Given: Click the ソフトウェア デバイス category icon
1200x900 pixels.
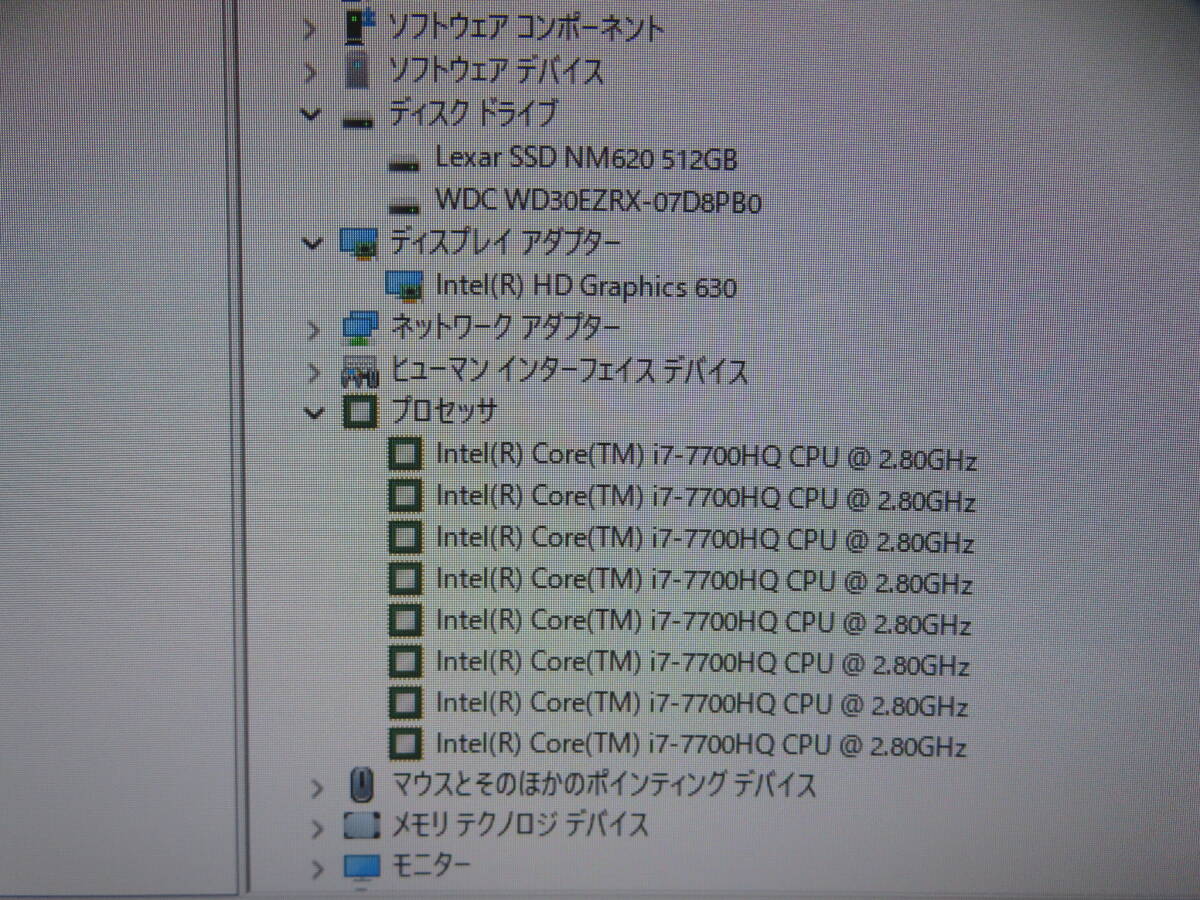Looking at the screenshot, I should click(x=357, y=71).
